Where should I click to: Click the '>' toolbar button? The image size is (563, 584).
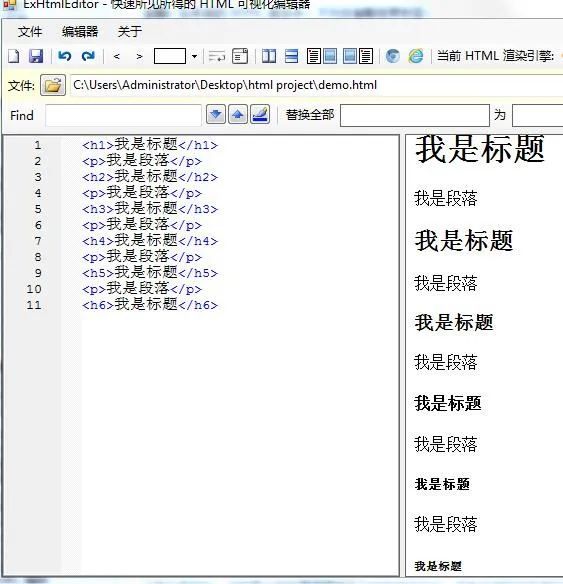[139, 57]
